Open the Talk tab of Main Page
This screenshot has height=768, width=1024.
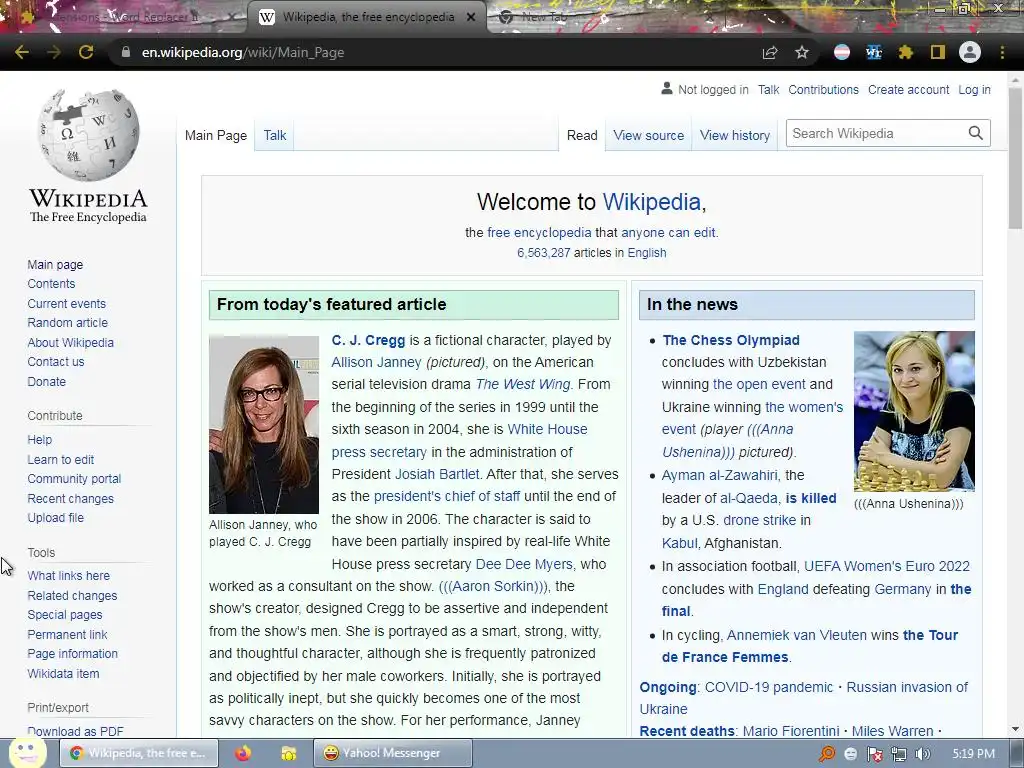(275, 135)
